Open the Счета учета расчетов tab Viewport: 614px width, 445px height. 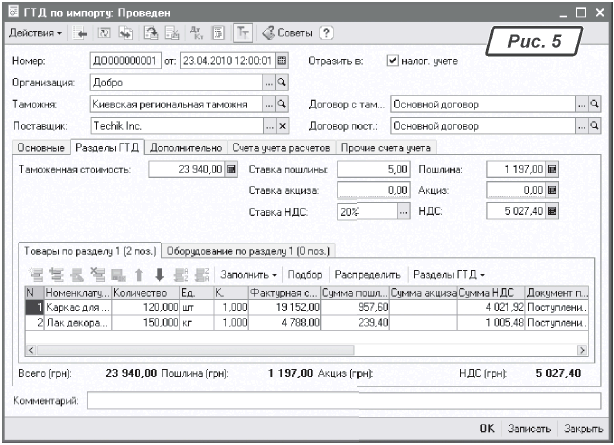click(282, 147)
